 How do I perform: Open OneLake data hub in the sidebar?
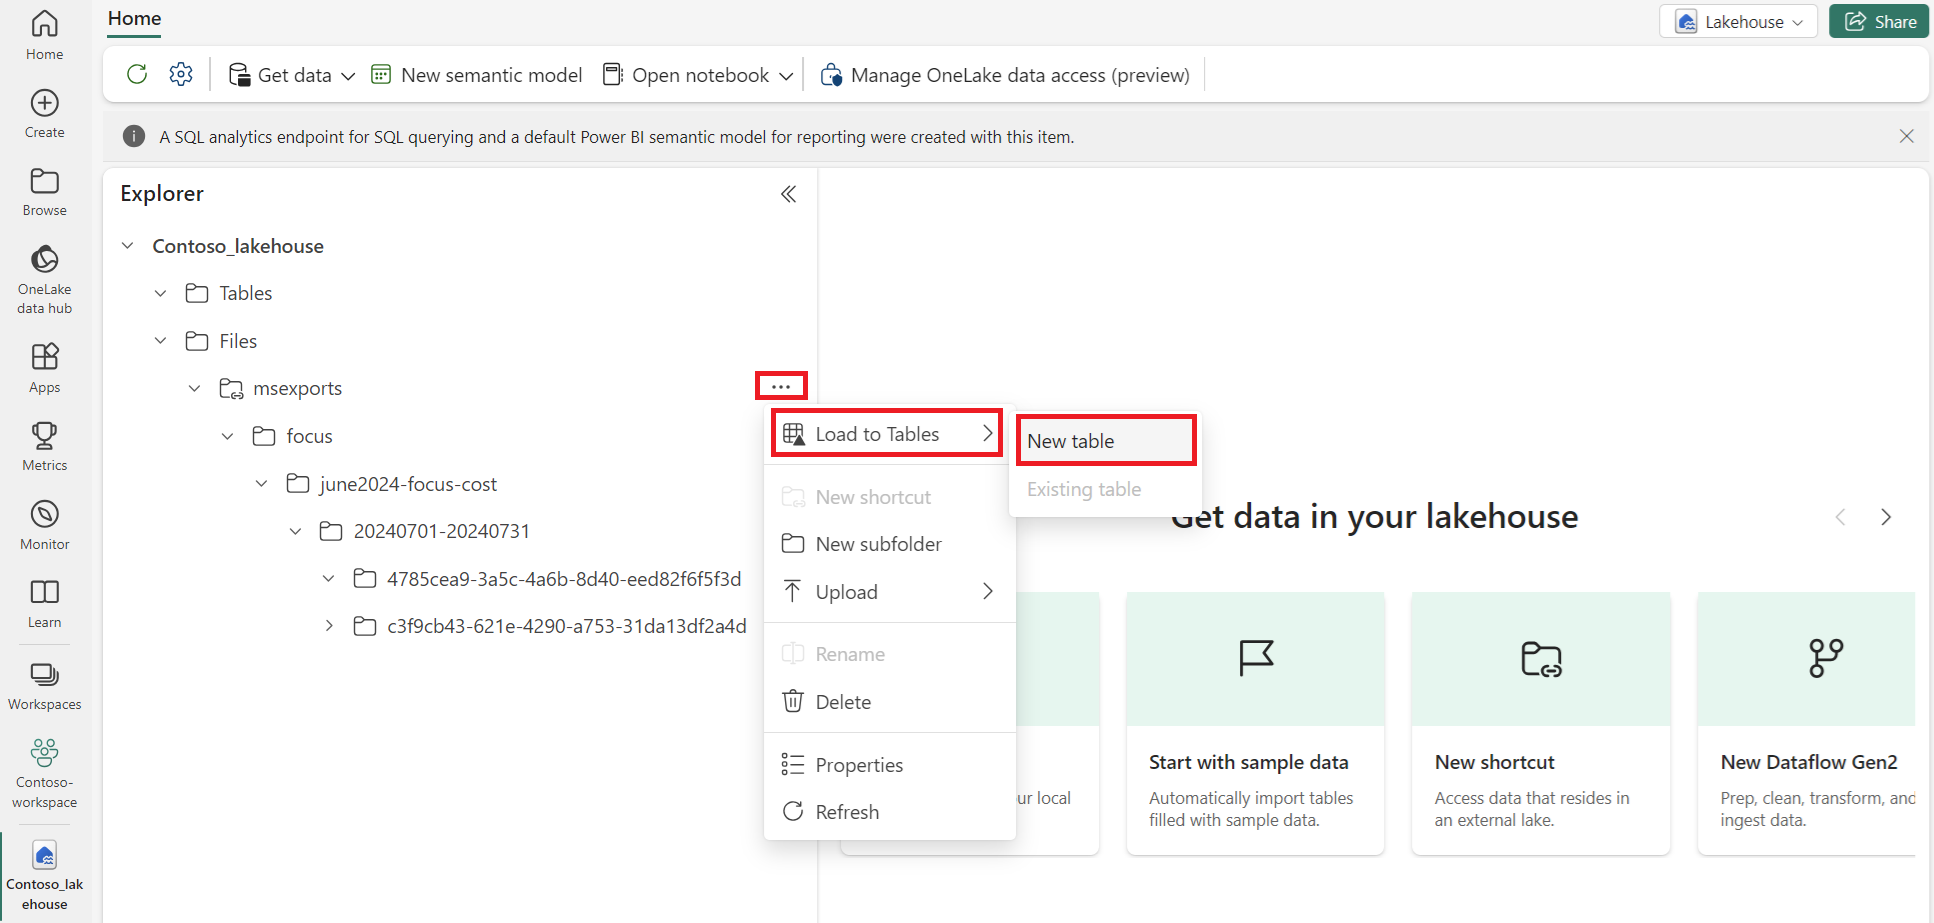pos(44,279)
